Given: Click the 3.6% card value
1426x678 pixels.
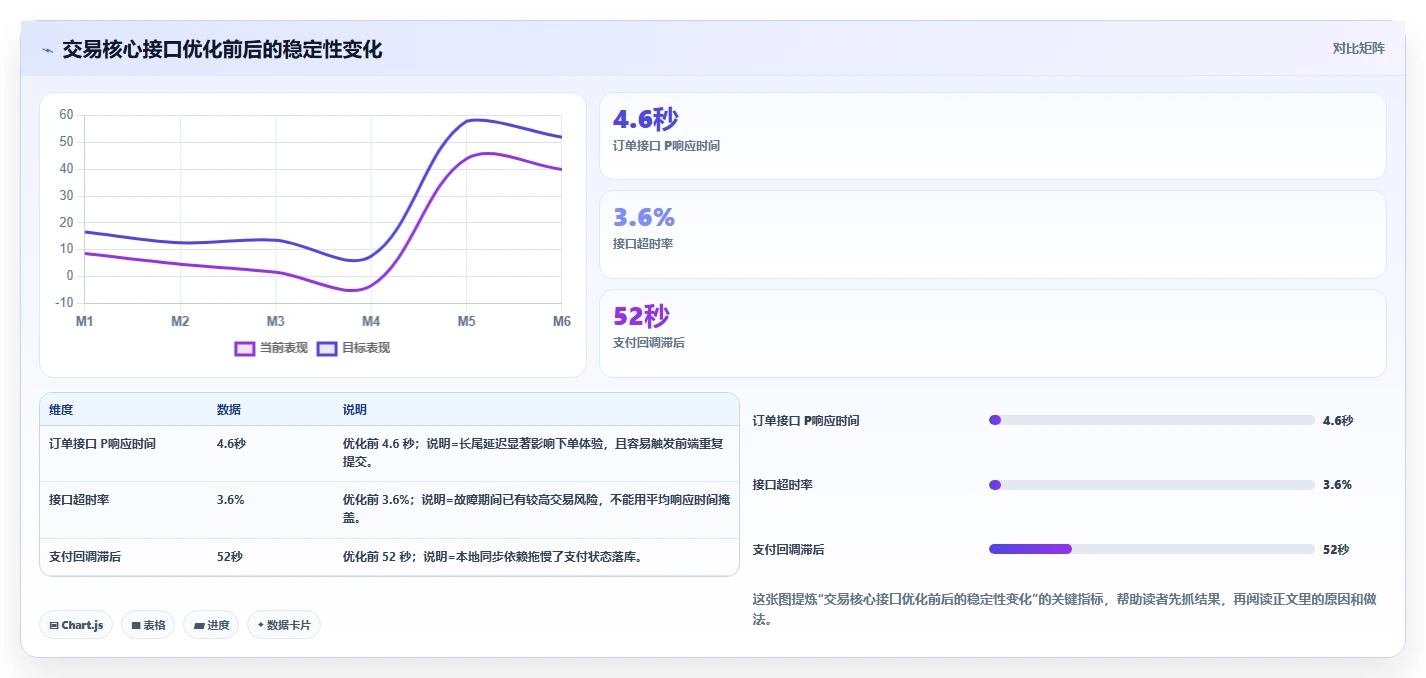Looking at the screenshot, I should (x=644, y=217).
